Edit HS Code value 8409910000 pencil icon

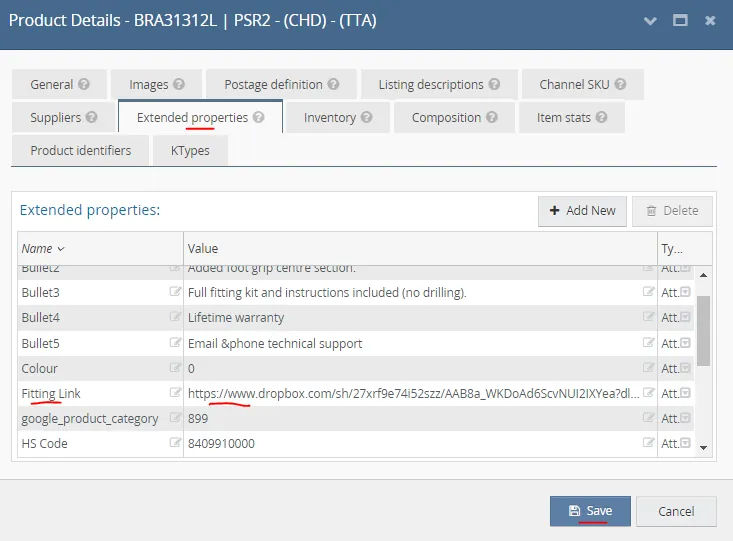click(x=648, y=442)
